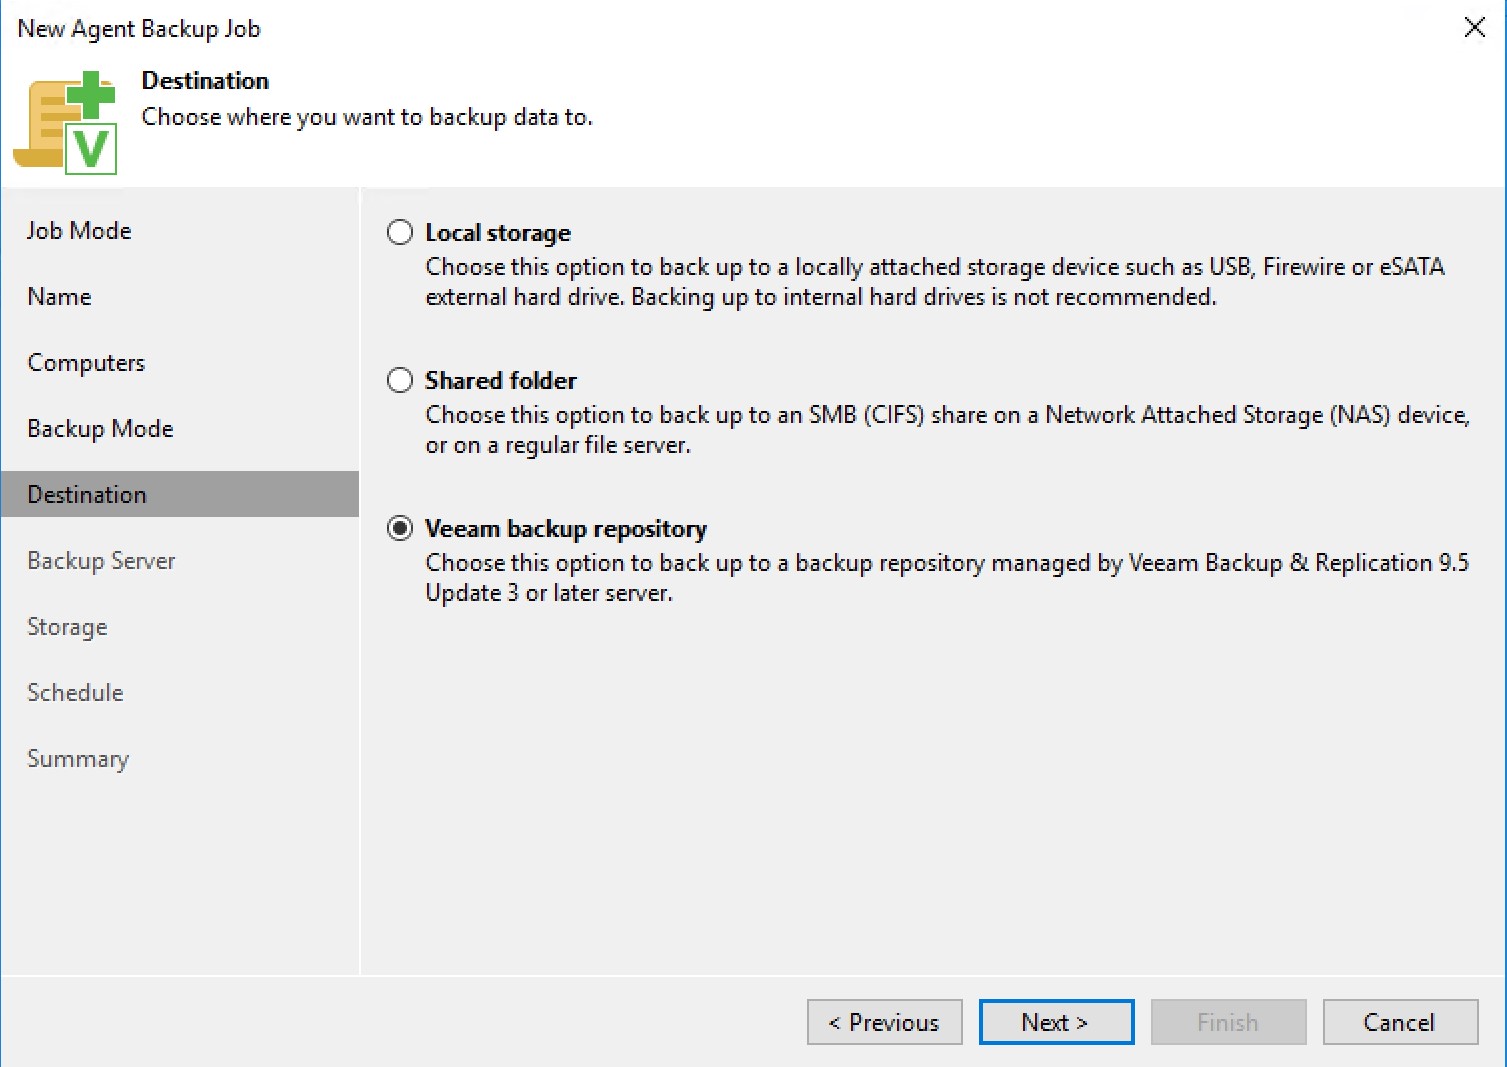The width and height of the screenshot is (1507, 1067).
Task: Open the Schedule step
Action: 74,692
